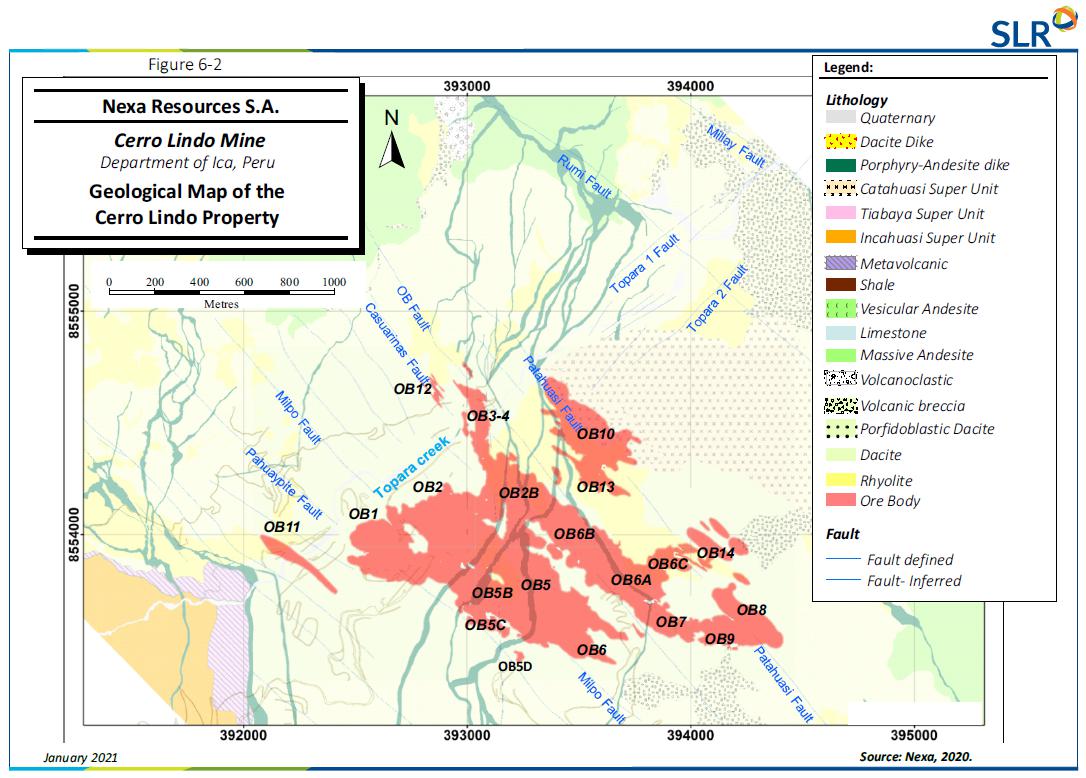Click the OB14 ore body label
1086x778 pixels.
715,552
